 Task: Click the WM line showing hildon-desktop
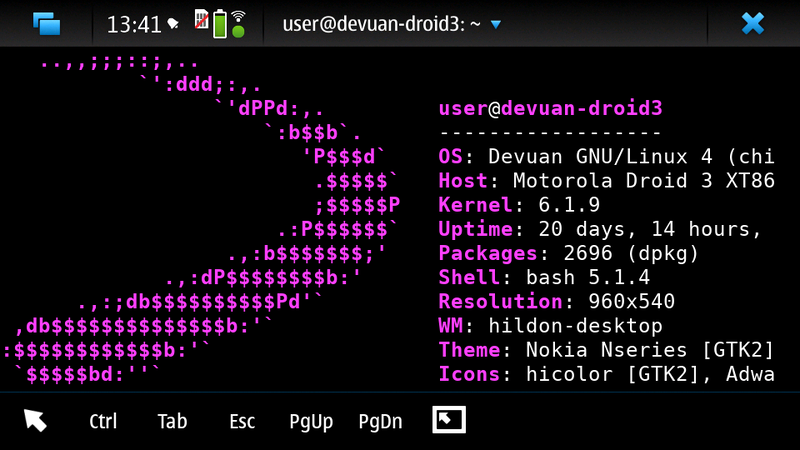click(551, 326)
